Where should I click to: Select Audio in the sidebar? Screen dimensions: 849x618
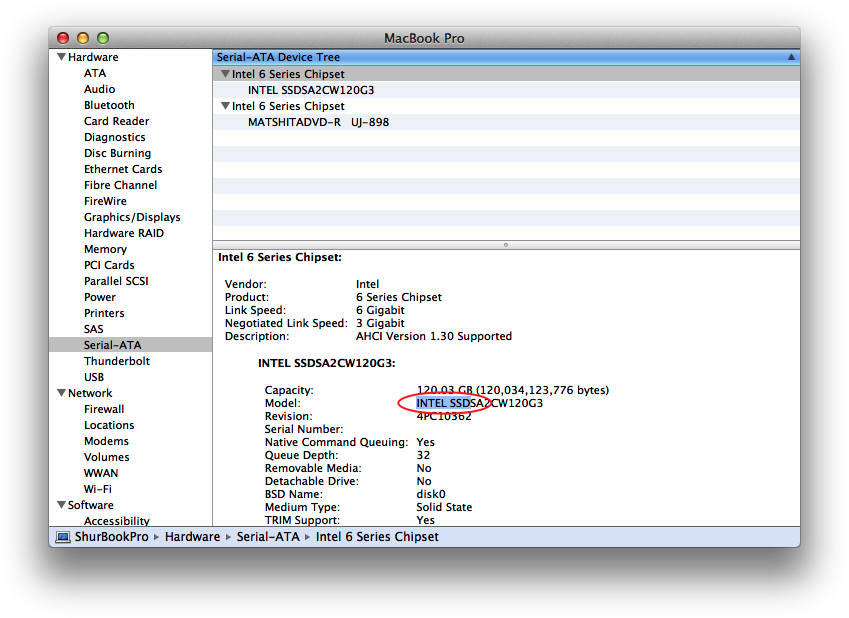(99, 89)
